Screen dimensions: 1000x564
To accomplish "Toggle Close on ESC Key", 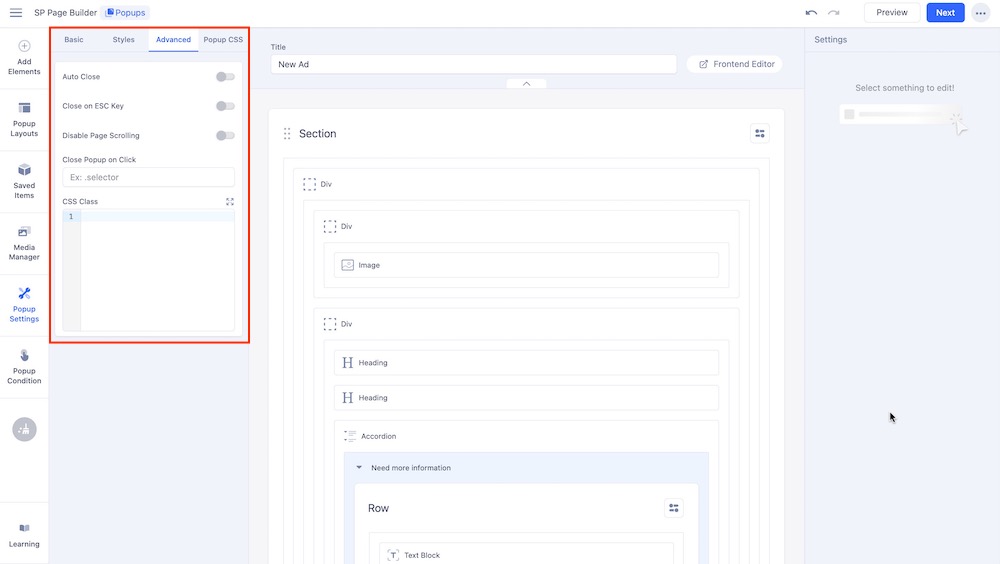I will click(x=225, y=106).
